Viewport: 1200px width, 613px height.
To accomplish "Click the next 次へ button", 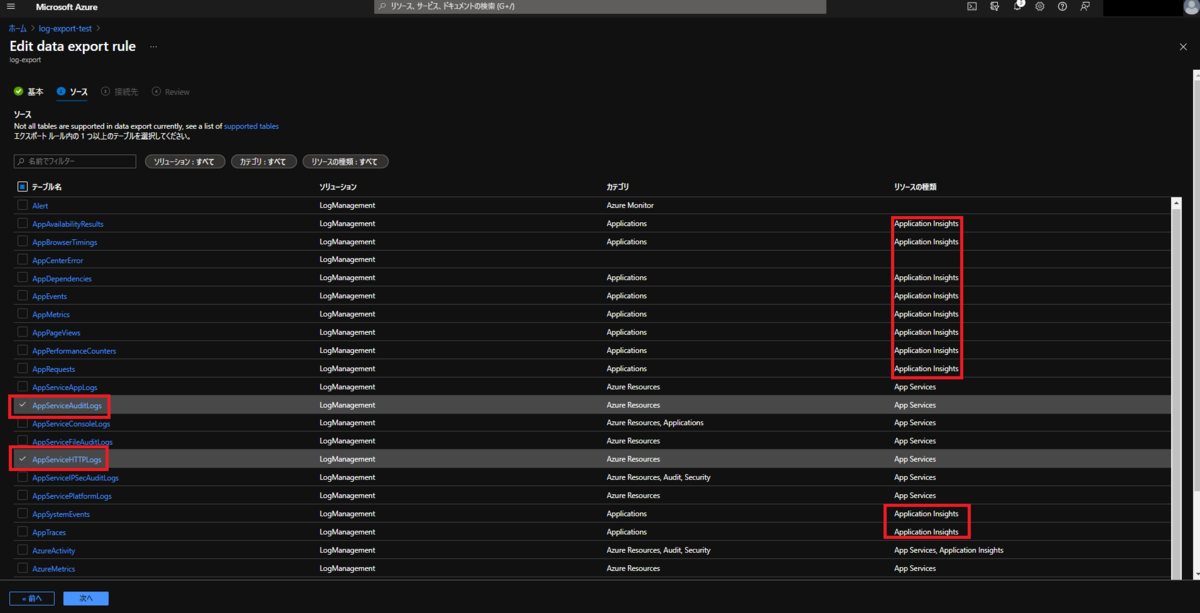I will click(x=86, y=598).
